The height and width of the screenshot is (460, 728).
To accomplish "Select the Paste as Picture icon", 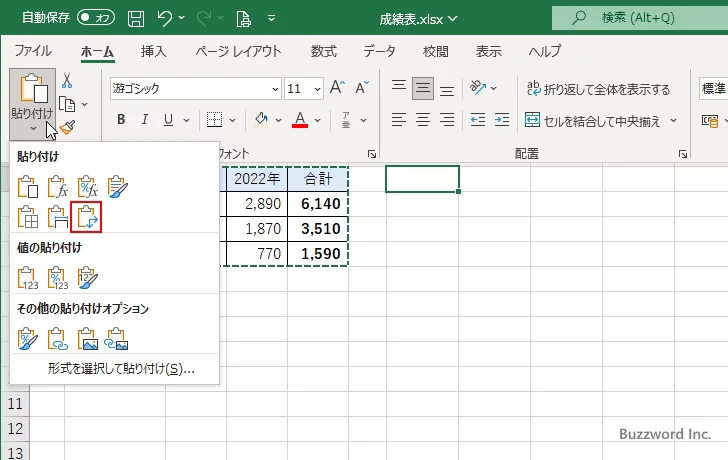I will pyautogui.click(x=87, y=338).
